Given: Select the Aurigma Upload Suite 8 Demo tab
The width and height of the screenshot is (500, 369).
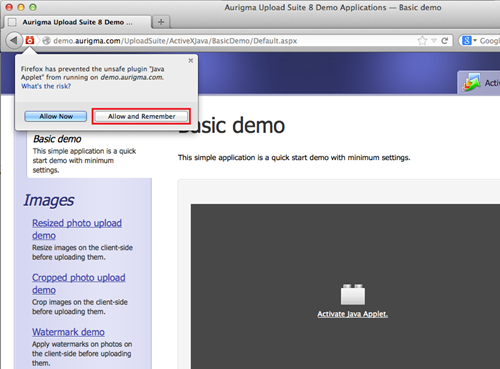Looking at the screenshot, I should click(77, 22).
